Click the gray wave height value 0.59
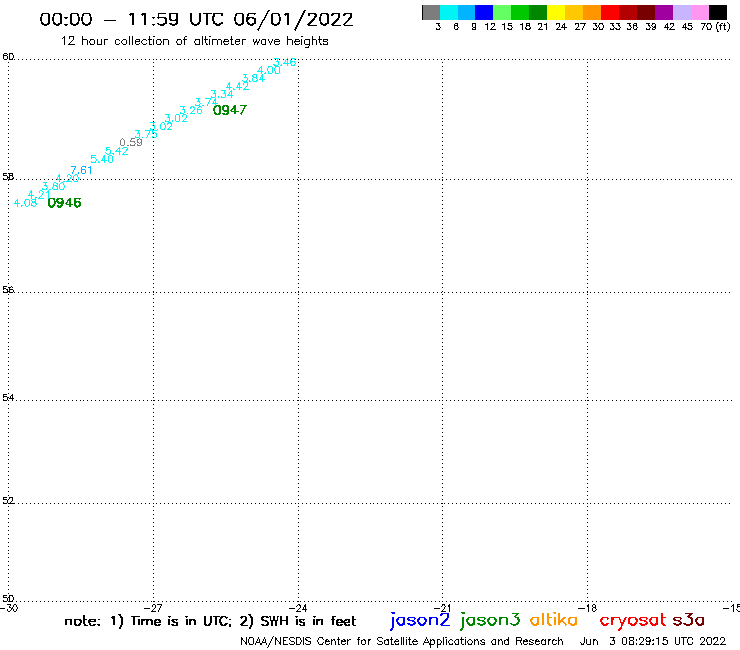 131,142
